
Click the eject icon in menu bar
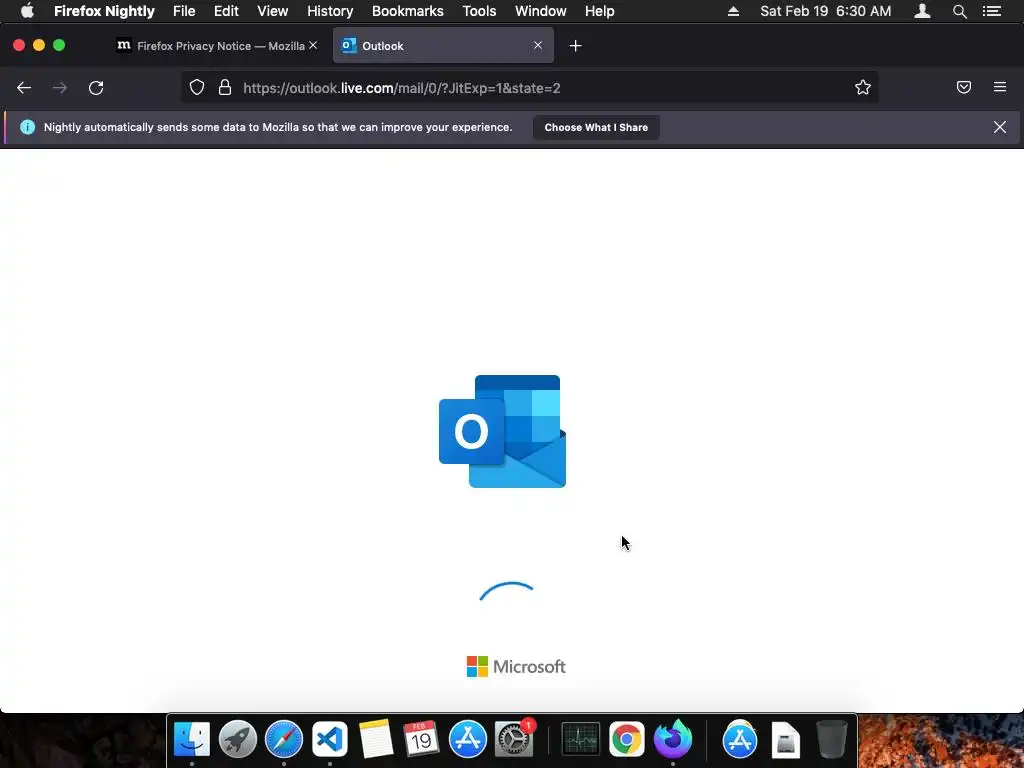pos(733,11)
